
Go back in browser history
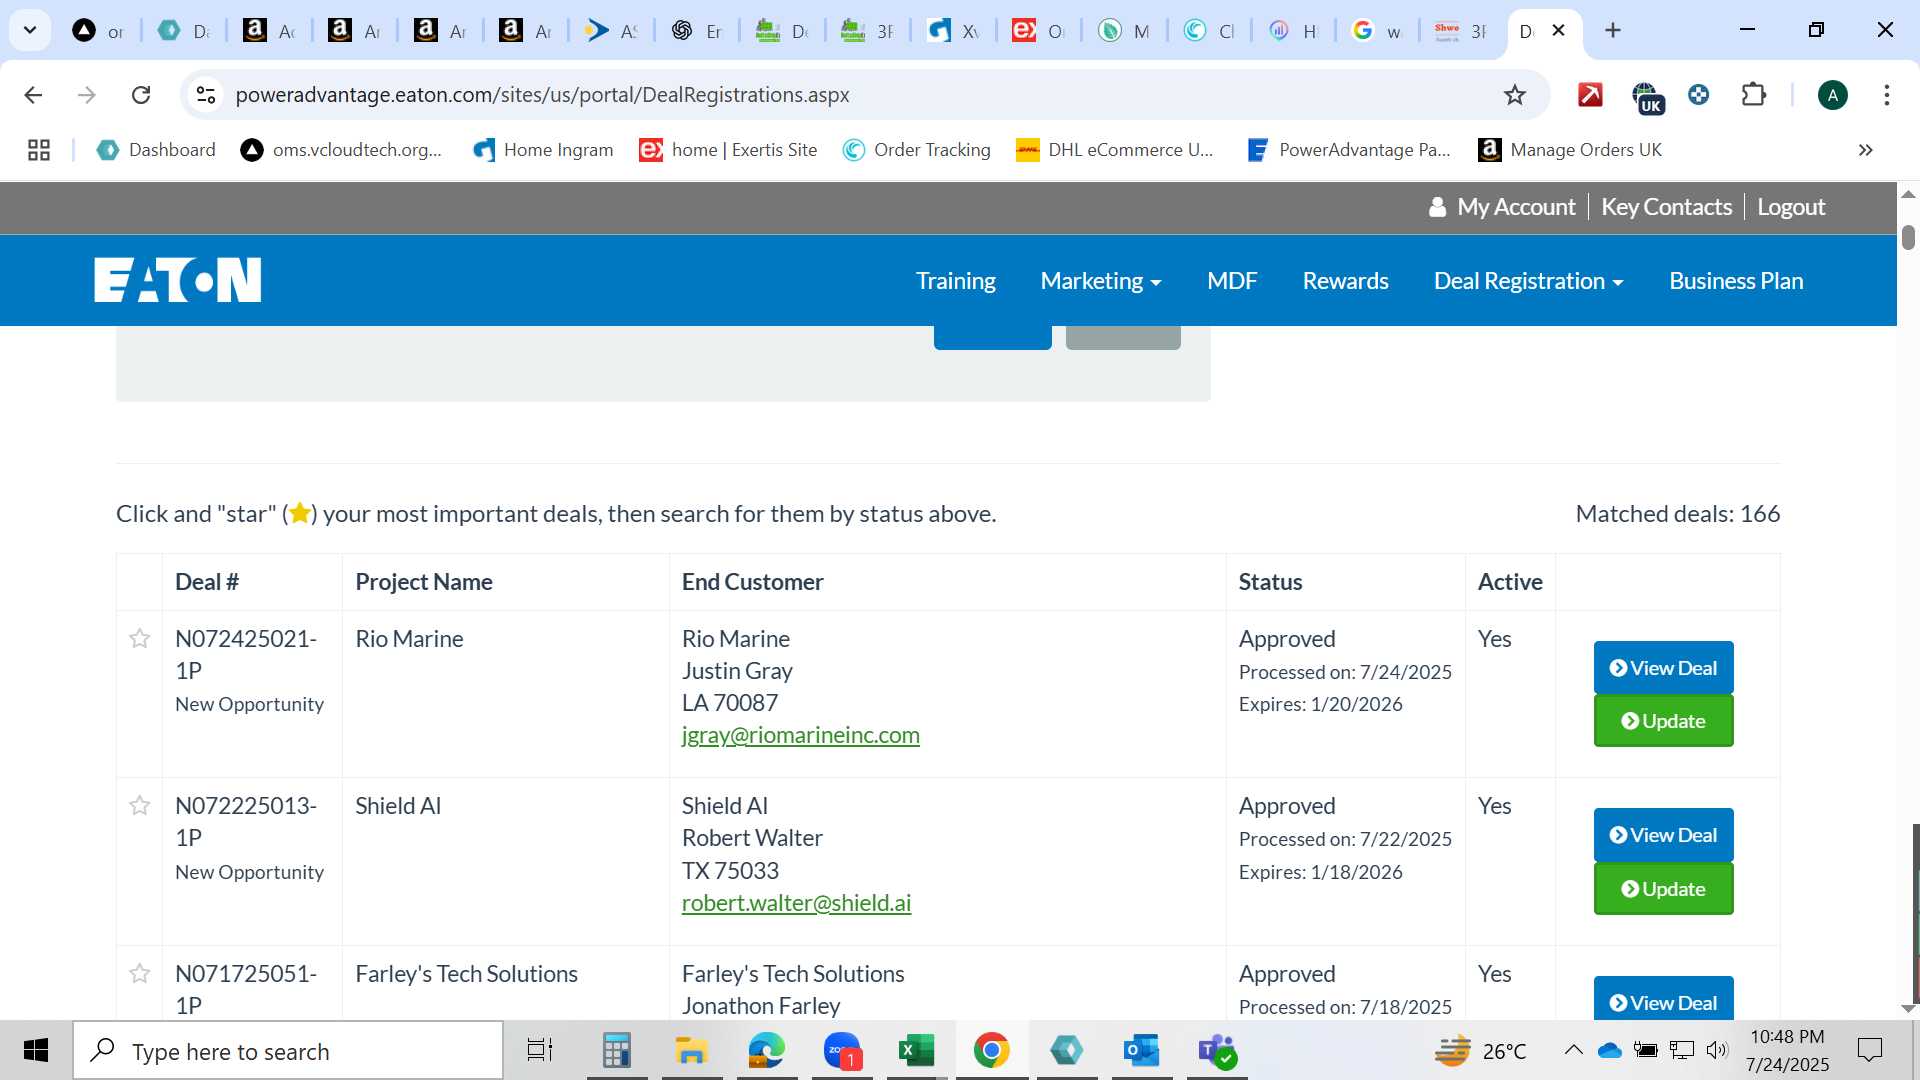[x=33, y=95]
